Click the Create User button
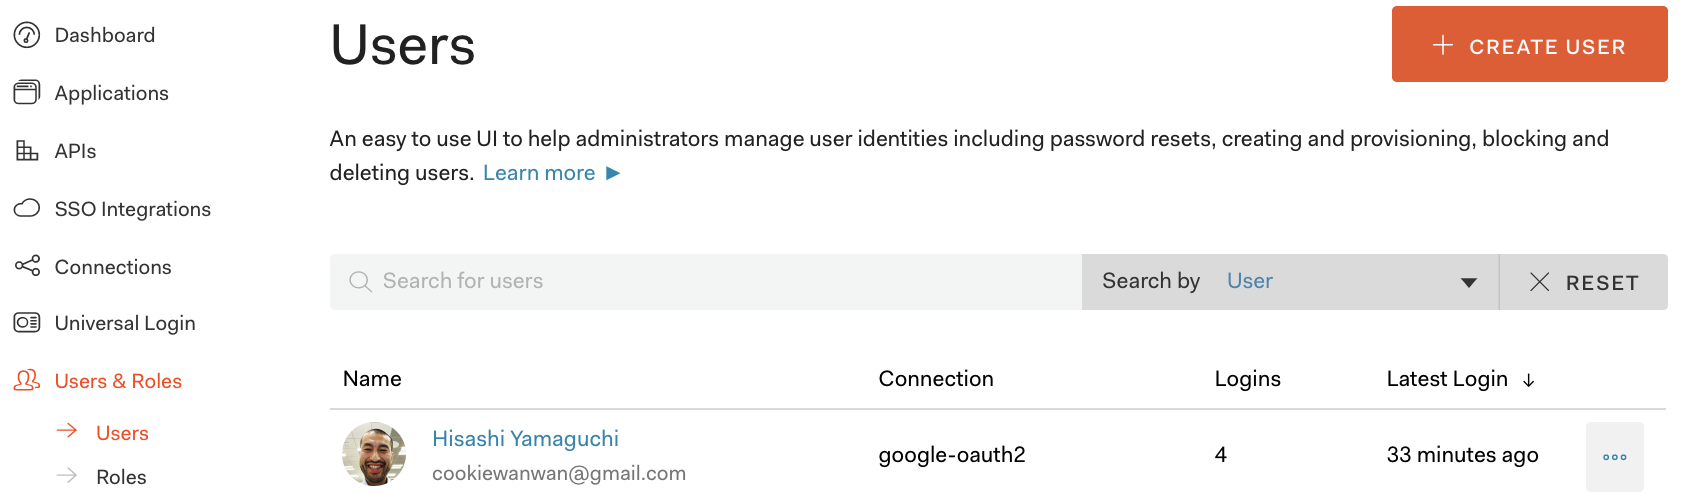Screen dimensions: 1684x502 1530,44
